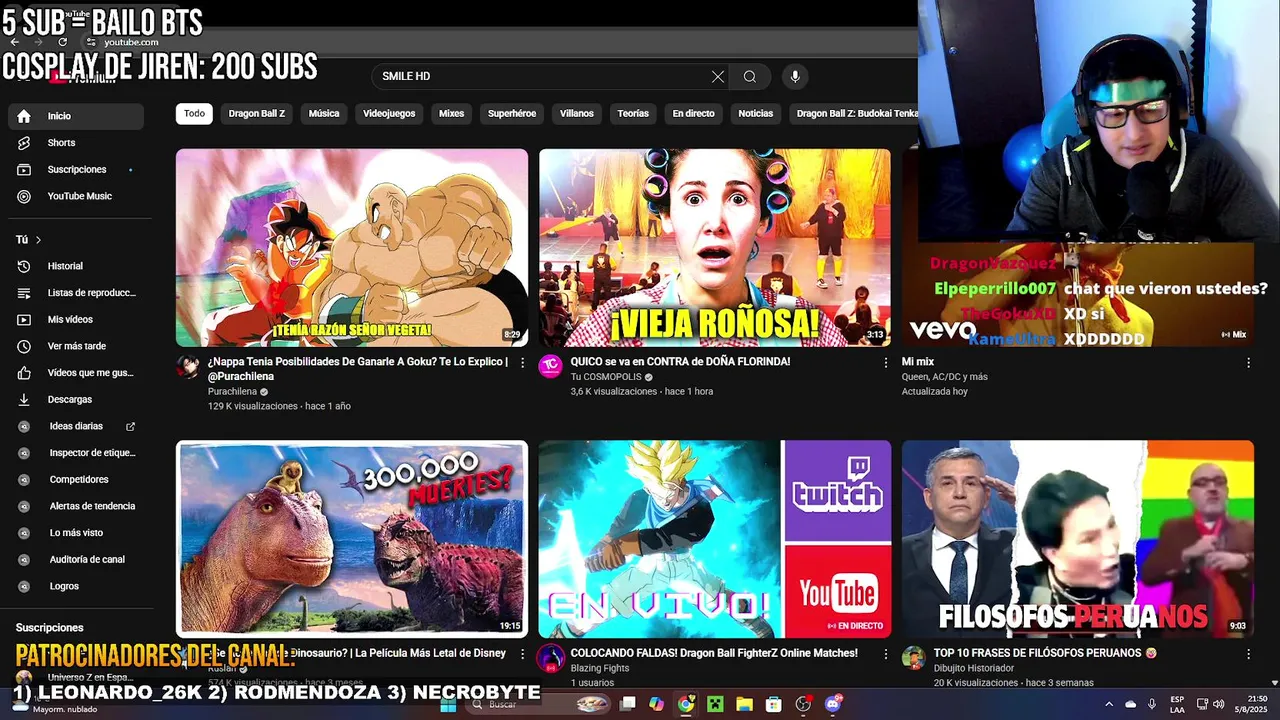Open options menu for Mi mix
The height and width of the screenshot is (720, 1280).
click(1248, 363)
